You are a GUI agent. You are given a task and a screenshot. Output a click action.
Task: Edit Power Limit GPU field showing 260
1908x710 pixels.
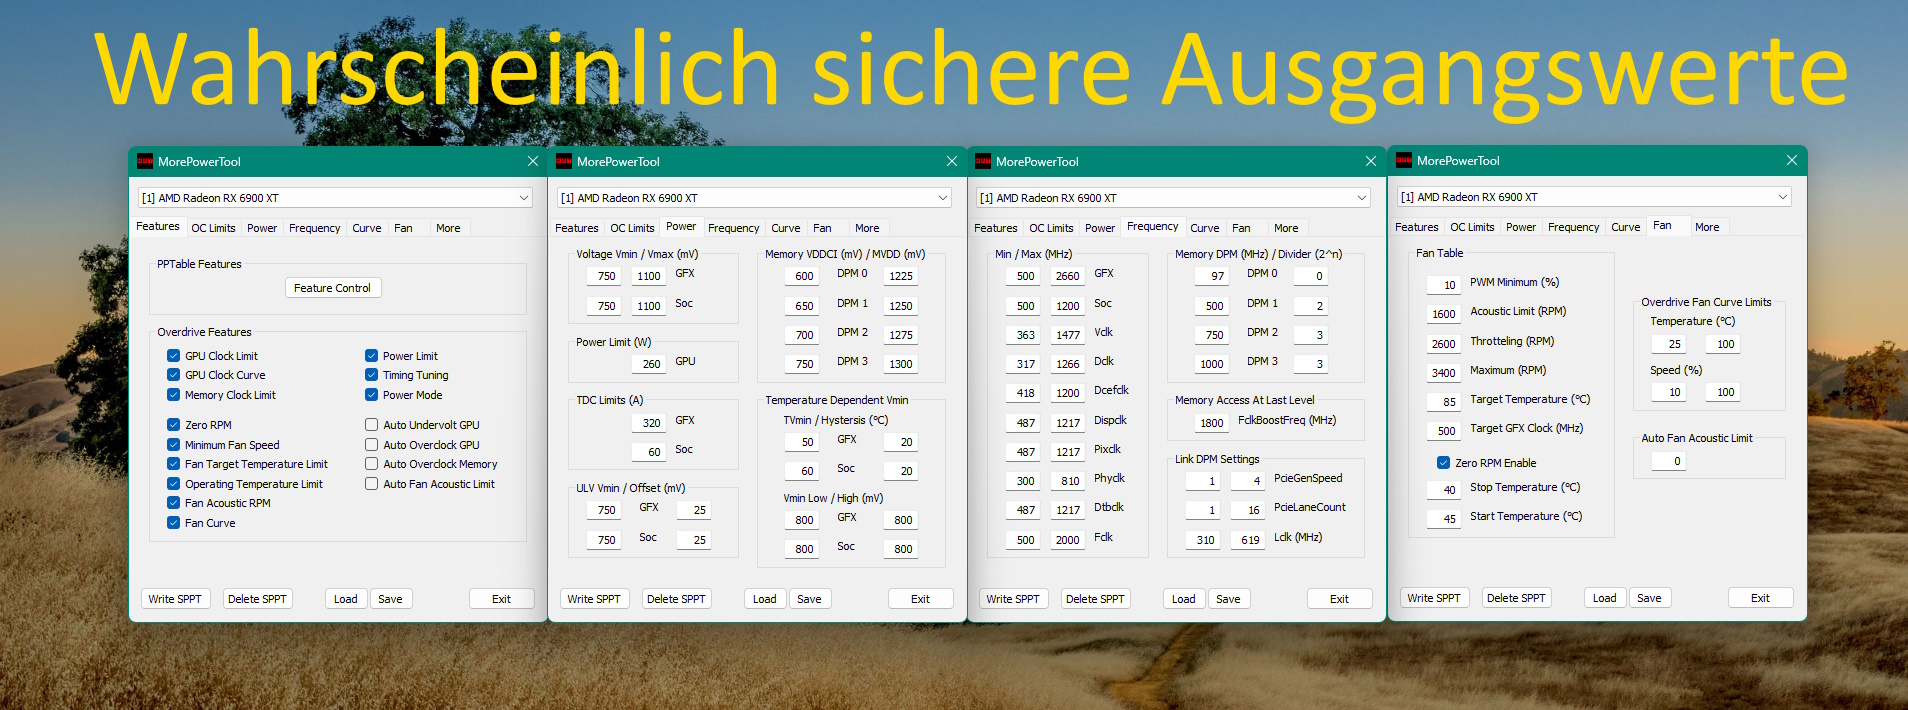pos(649,364)
